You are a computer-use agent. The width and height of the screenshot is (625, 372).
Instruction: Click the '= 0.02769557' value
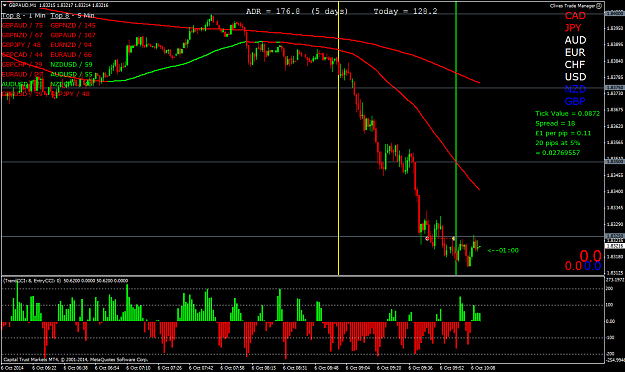(x=558, y=153)
